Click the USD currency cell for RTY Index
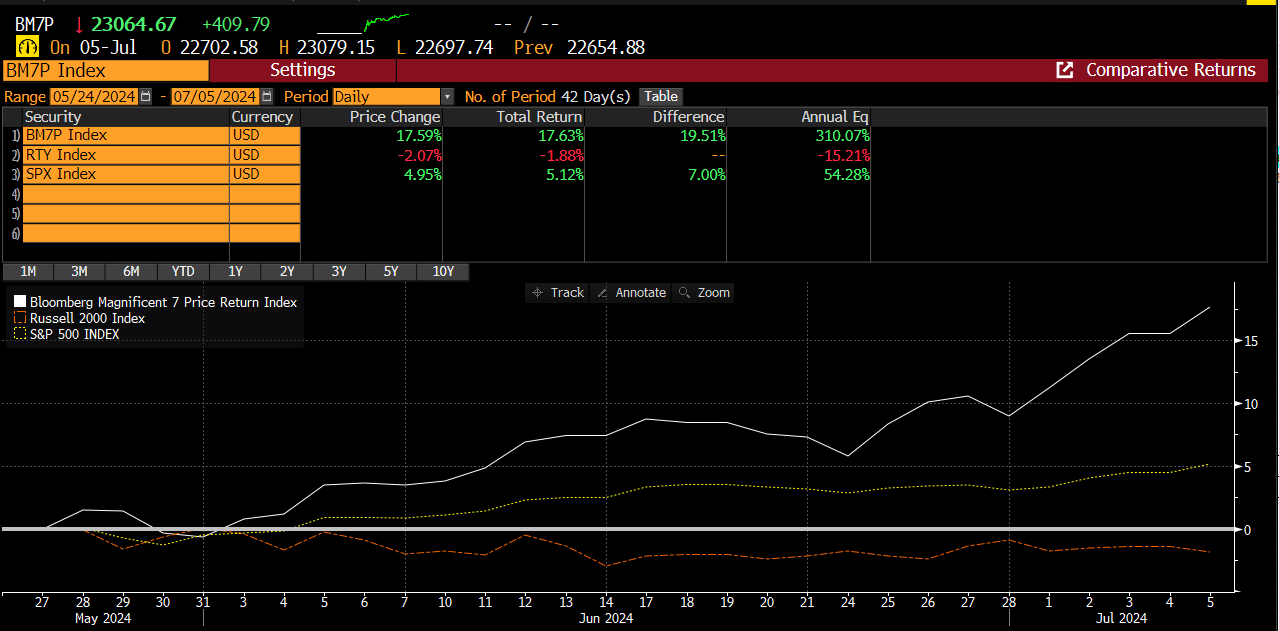This screenshot has width=1279, height=631. (265, 155)
